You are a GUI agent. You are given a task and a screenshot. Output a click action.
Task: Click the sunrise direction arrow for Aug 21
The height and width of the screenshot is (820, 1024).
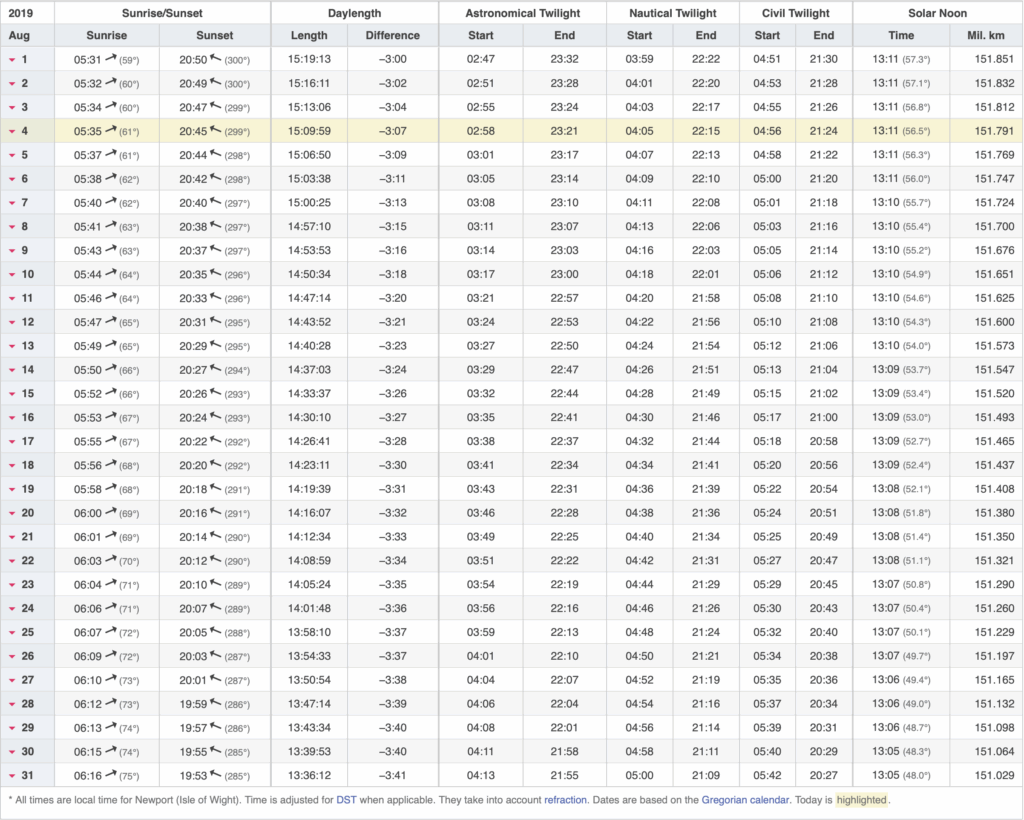[110, 536]
